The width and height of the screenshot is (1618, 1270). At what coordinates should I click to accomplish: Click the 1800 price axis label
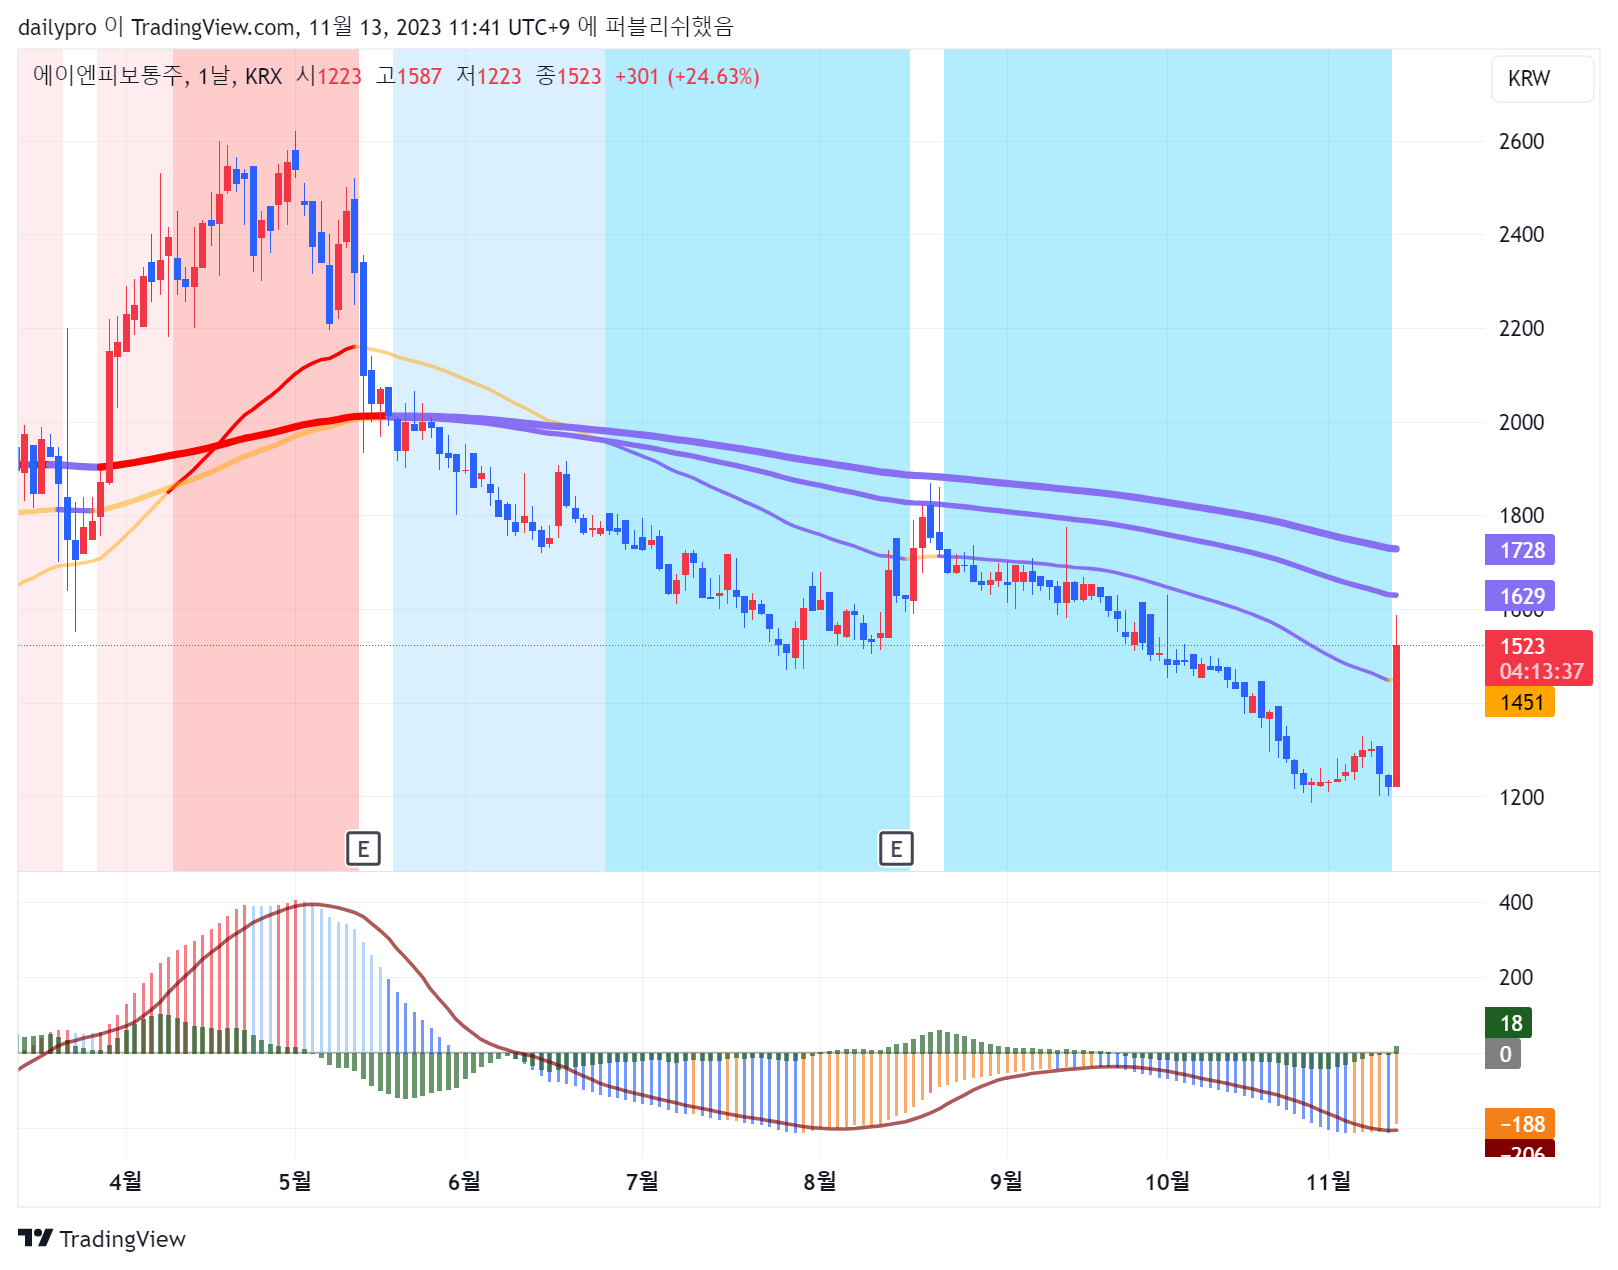(x=1521, y=516)
